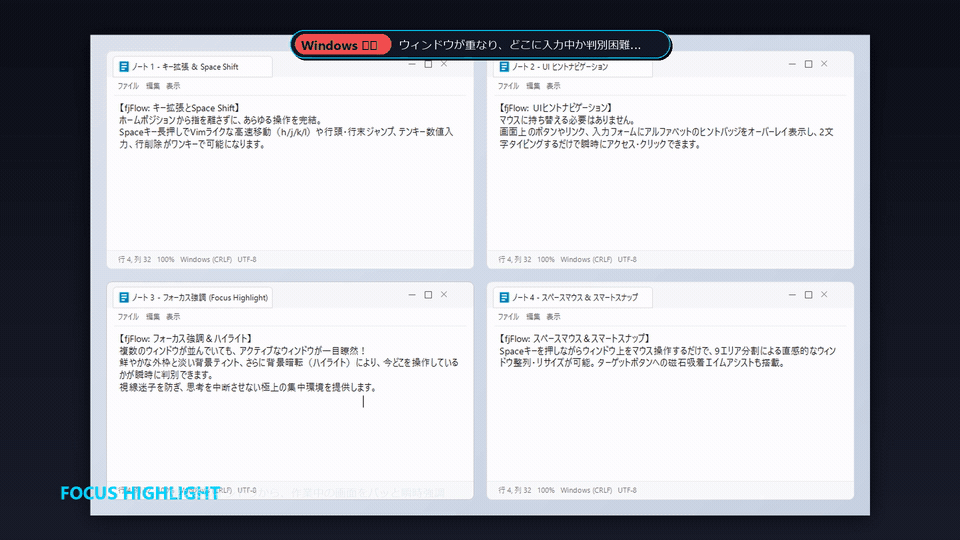The image size is (960, 540).
Task: Close the ノート 3 window
Action: tap(444, 294)
